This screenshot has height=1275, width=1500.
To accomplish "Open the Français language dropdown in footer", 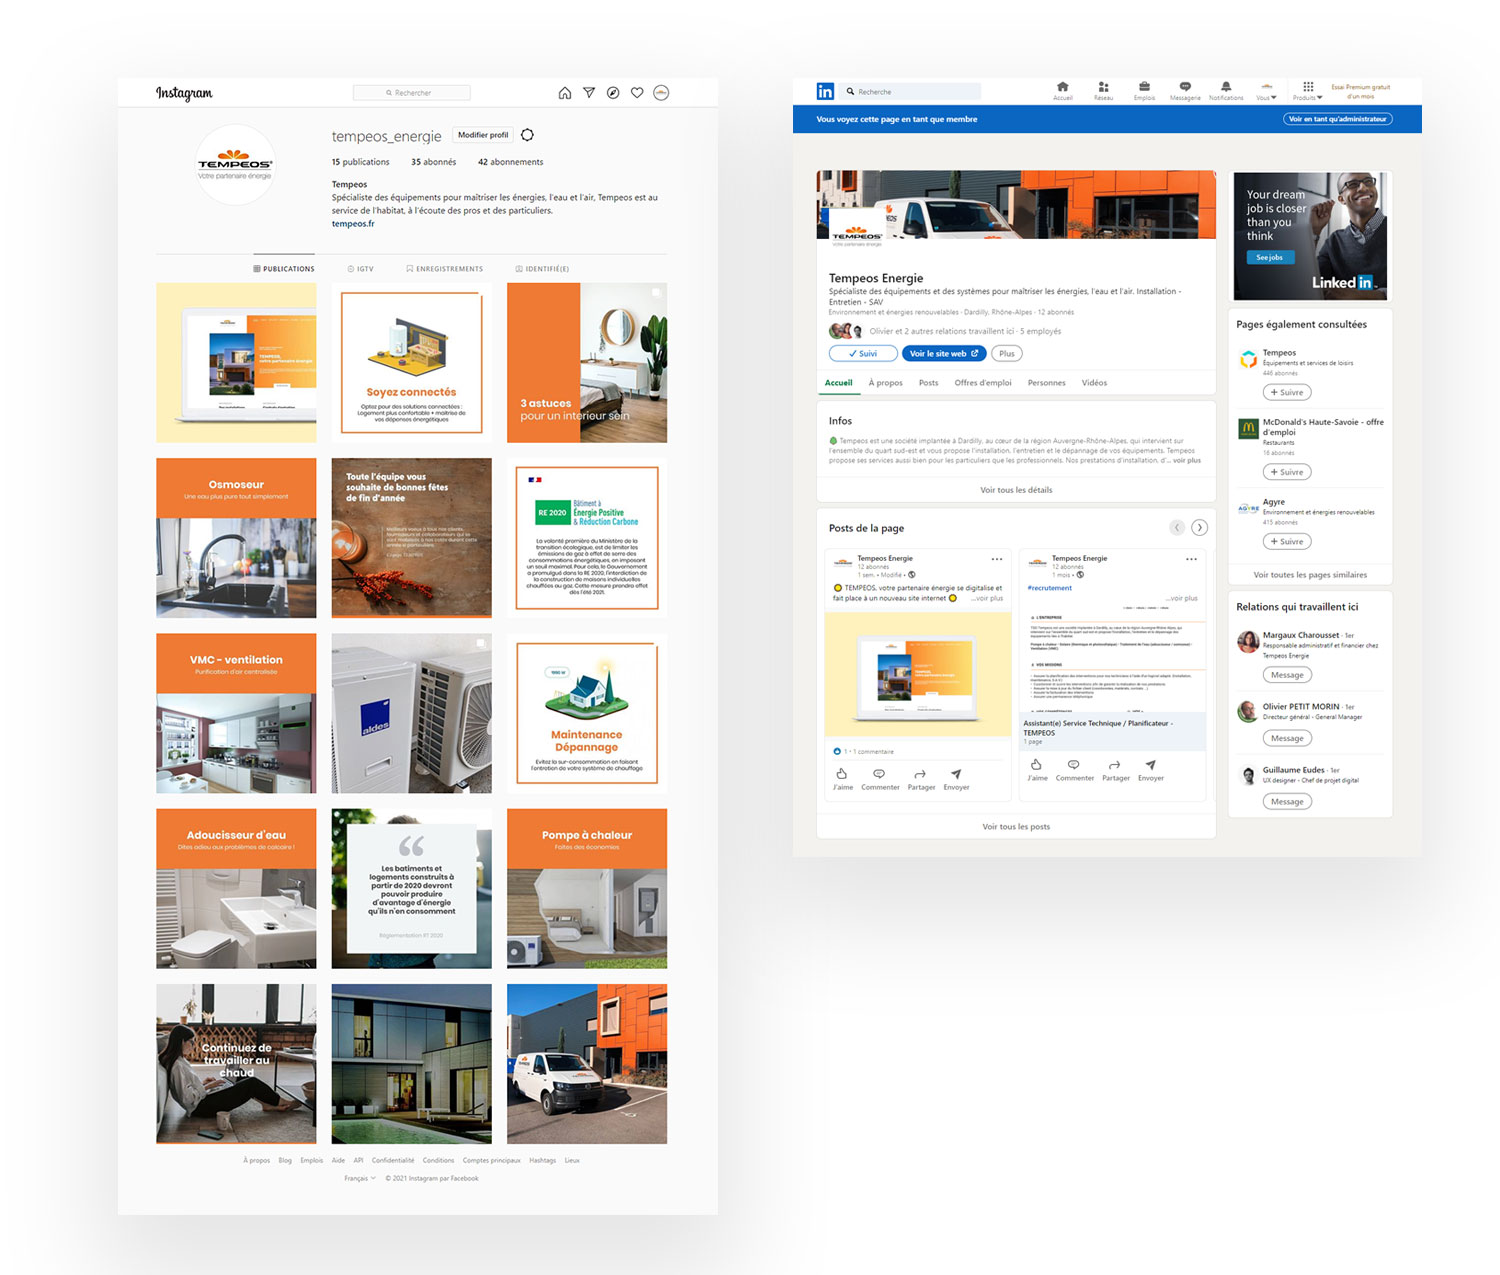I will 360,1179.
